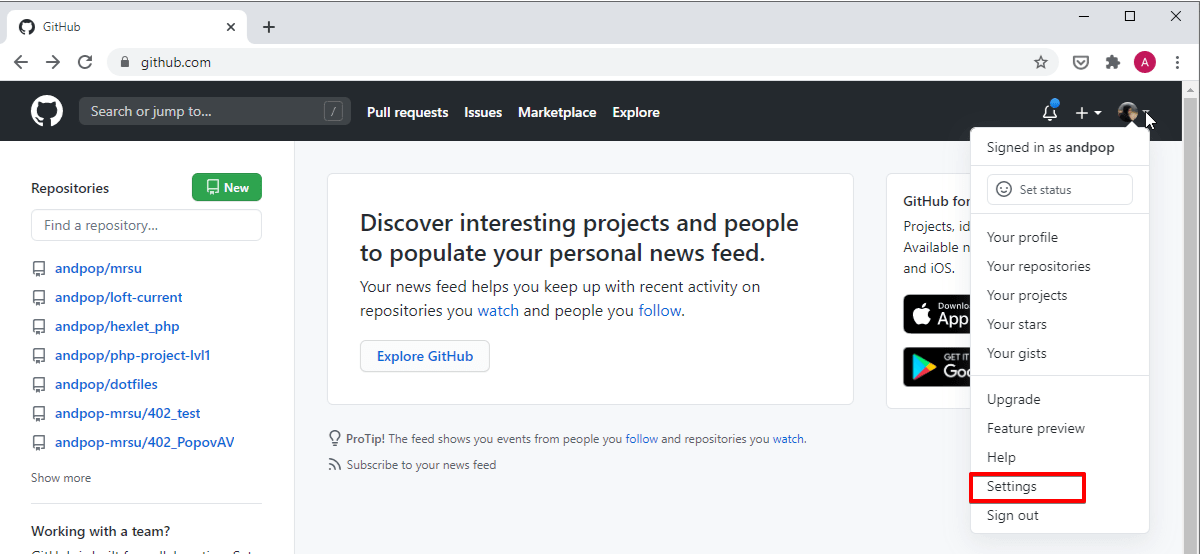
Task: Open the Pocket extension icon
Action: pyautogui.click(x=1081, y=62)
